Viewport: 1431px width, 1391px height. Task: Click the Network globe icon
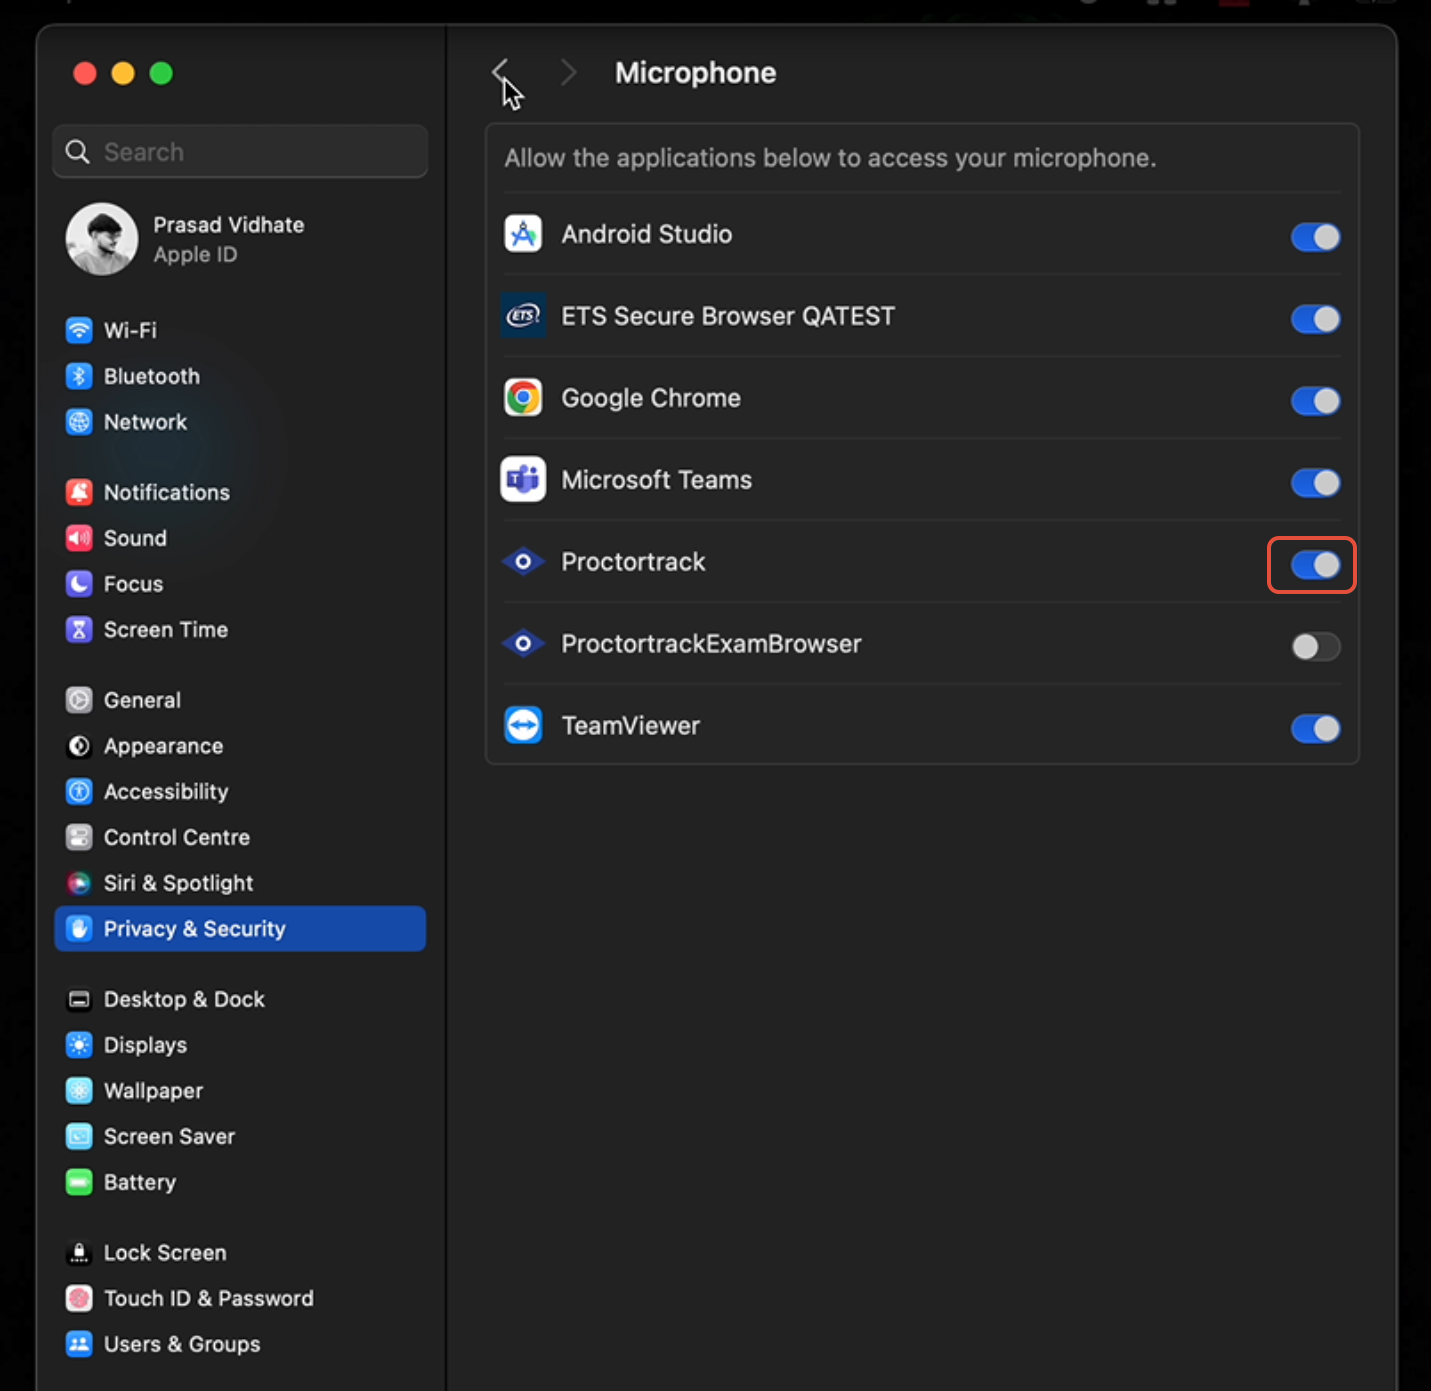[x=79, y=422]
